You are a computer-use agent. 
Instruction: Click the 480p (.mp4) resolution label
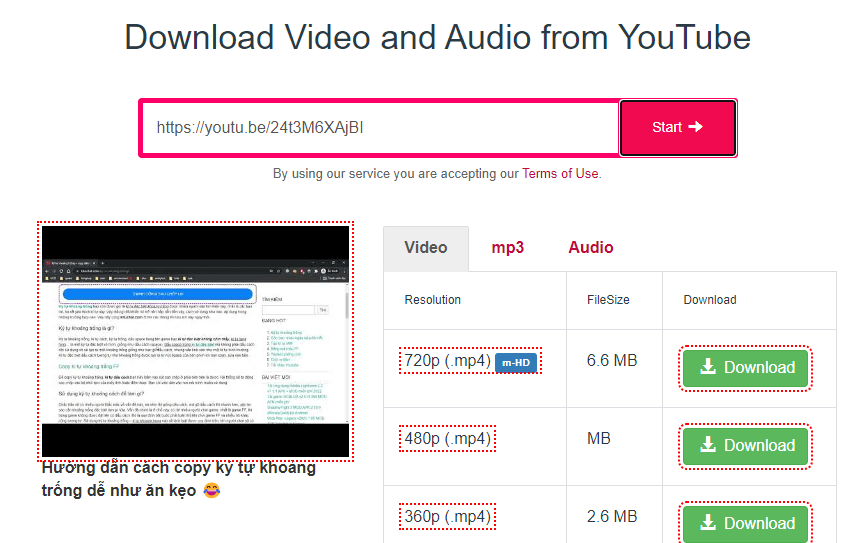(447, 438)
